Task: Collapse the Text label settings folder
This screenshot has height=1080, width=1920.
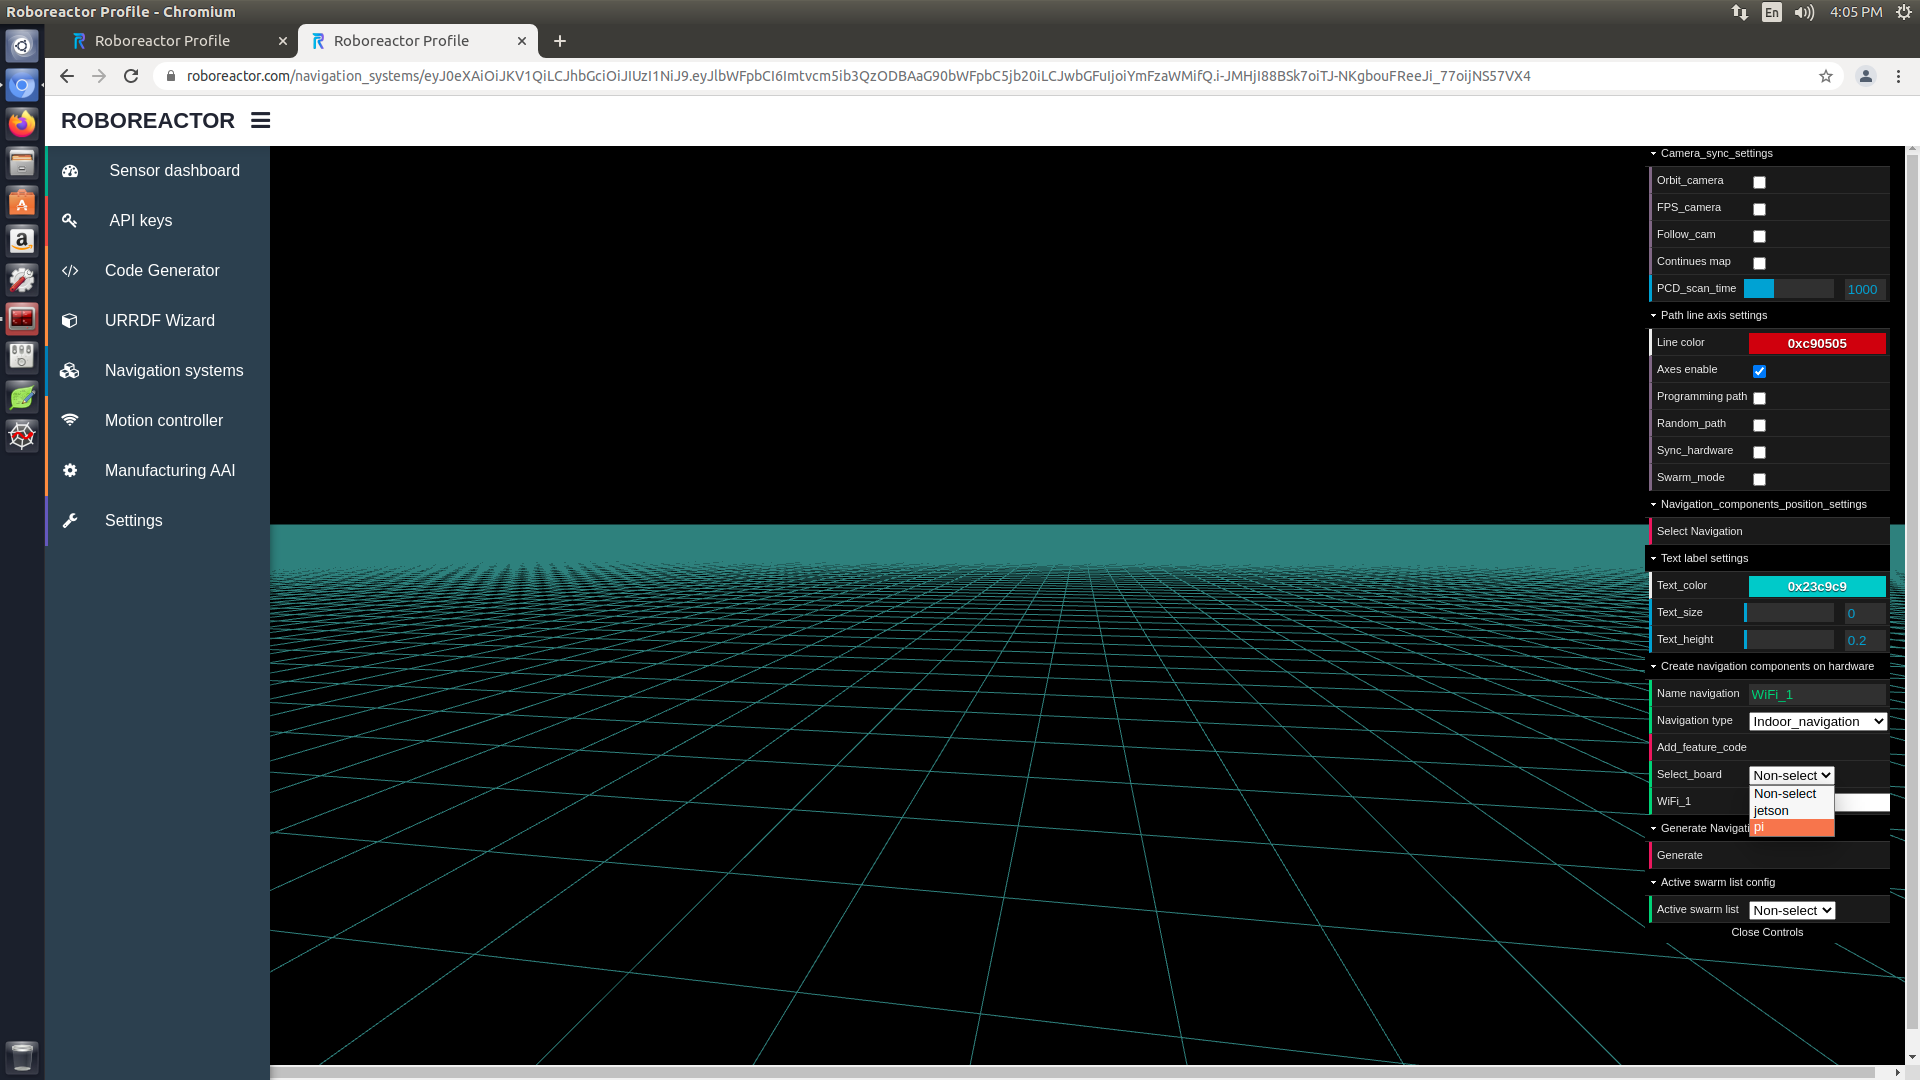Action: click(1767, 558)
